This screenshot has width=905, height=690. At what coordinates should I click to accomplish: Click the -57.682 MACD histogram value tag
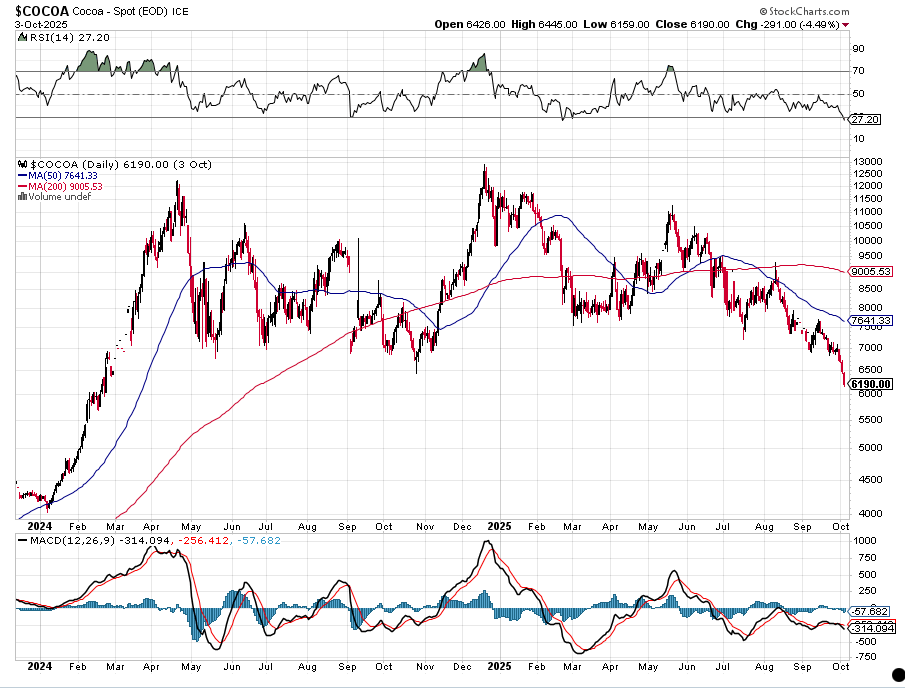[869, 611]
